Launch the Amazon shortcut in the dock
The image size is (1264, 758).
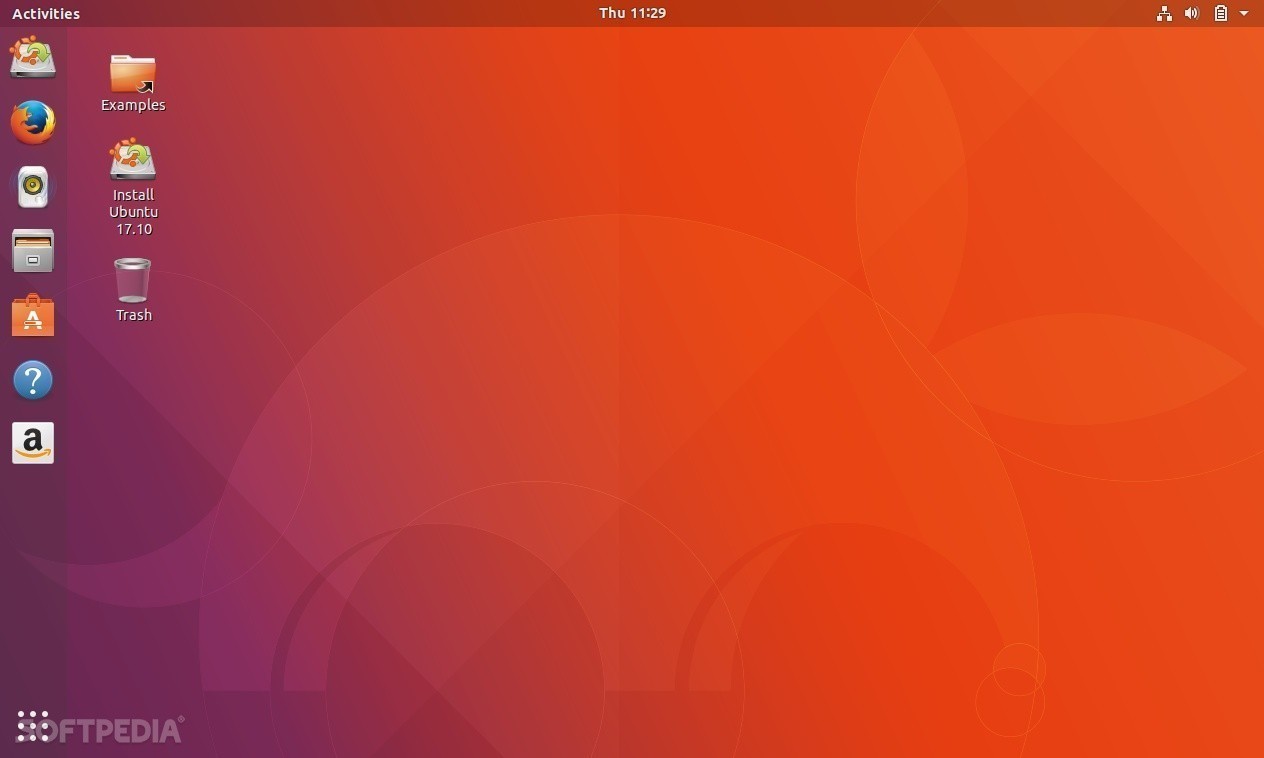tap(33, 443)
